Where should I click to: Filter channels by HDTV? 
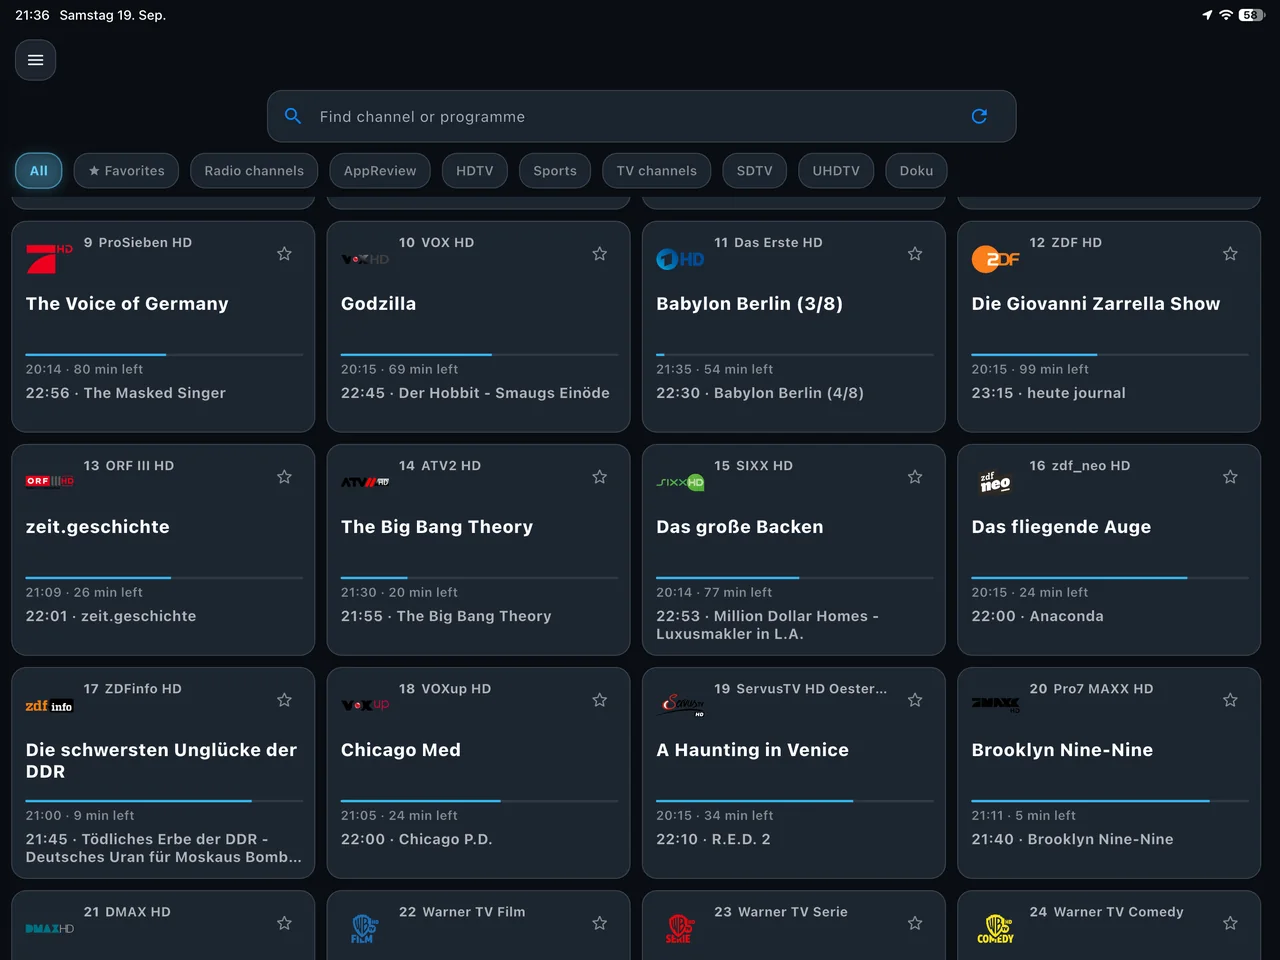click(x=475, y=171)
